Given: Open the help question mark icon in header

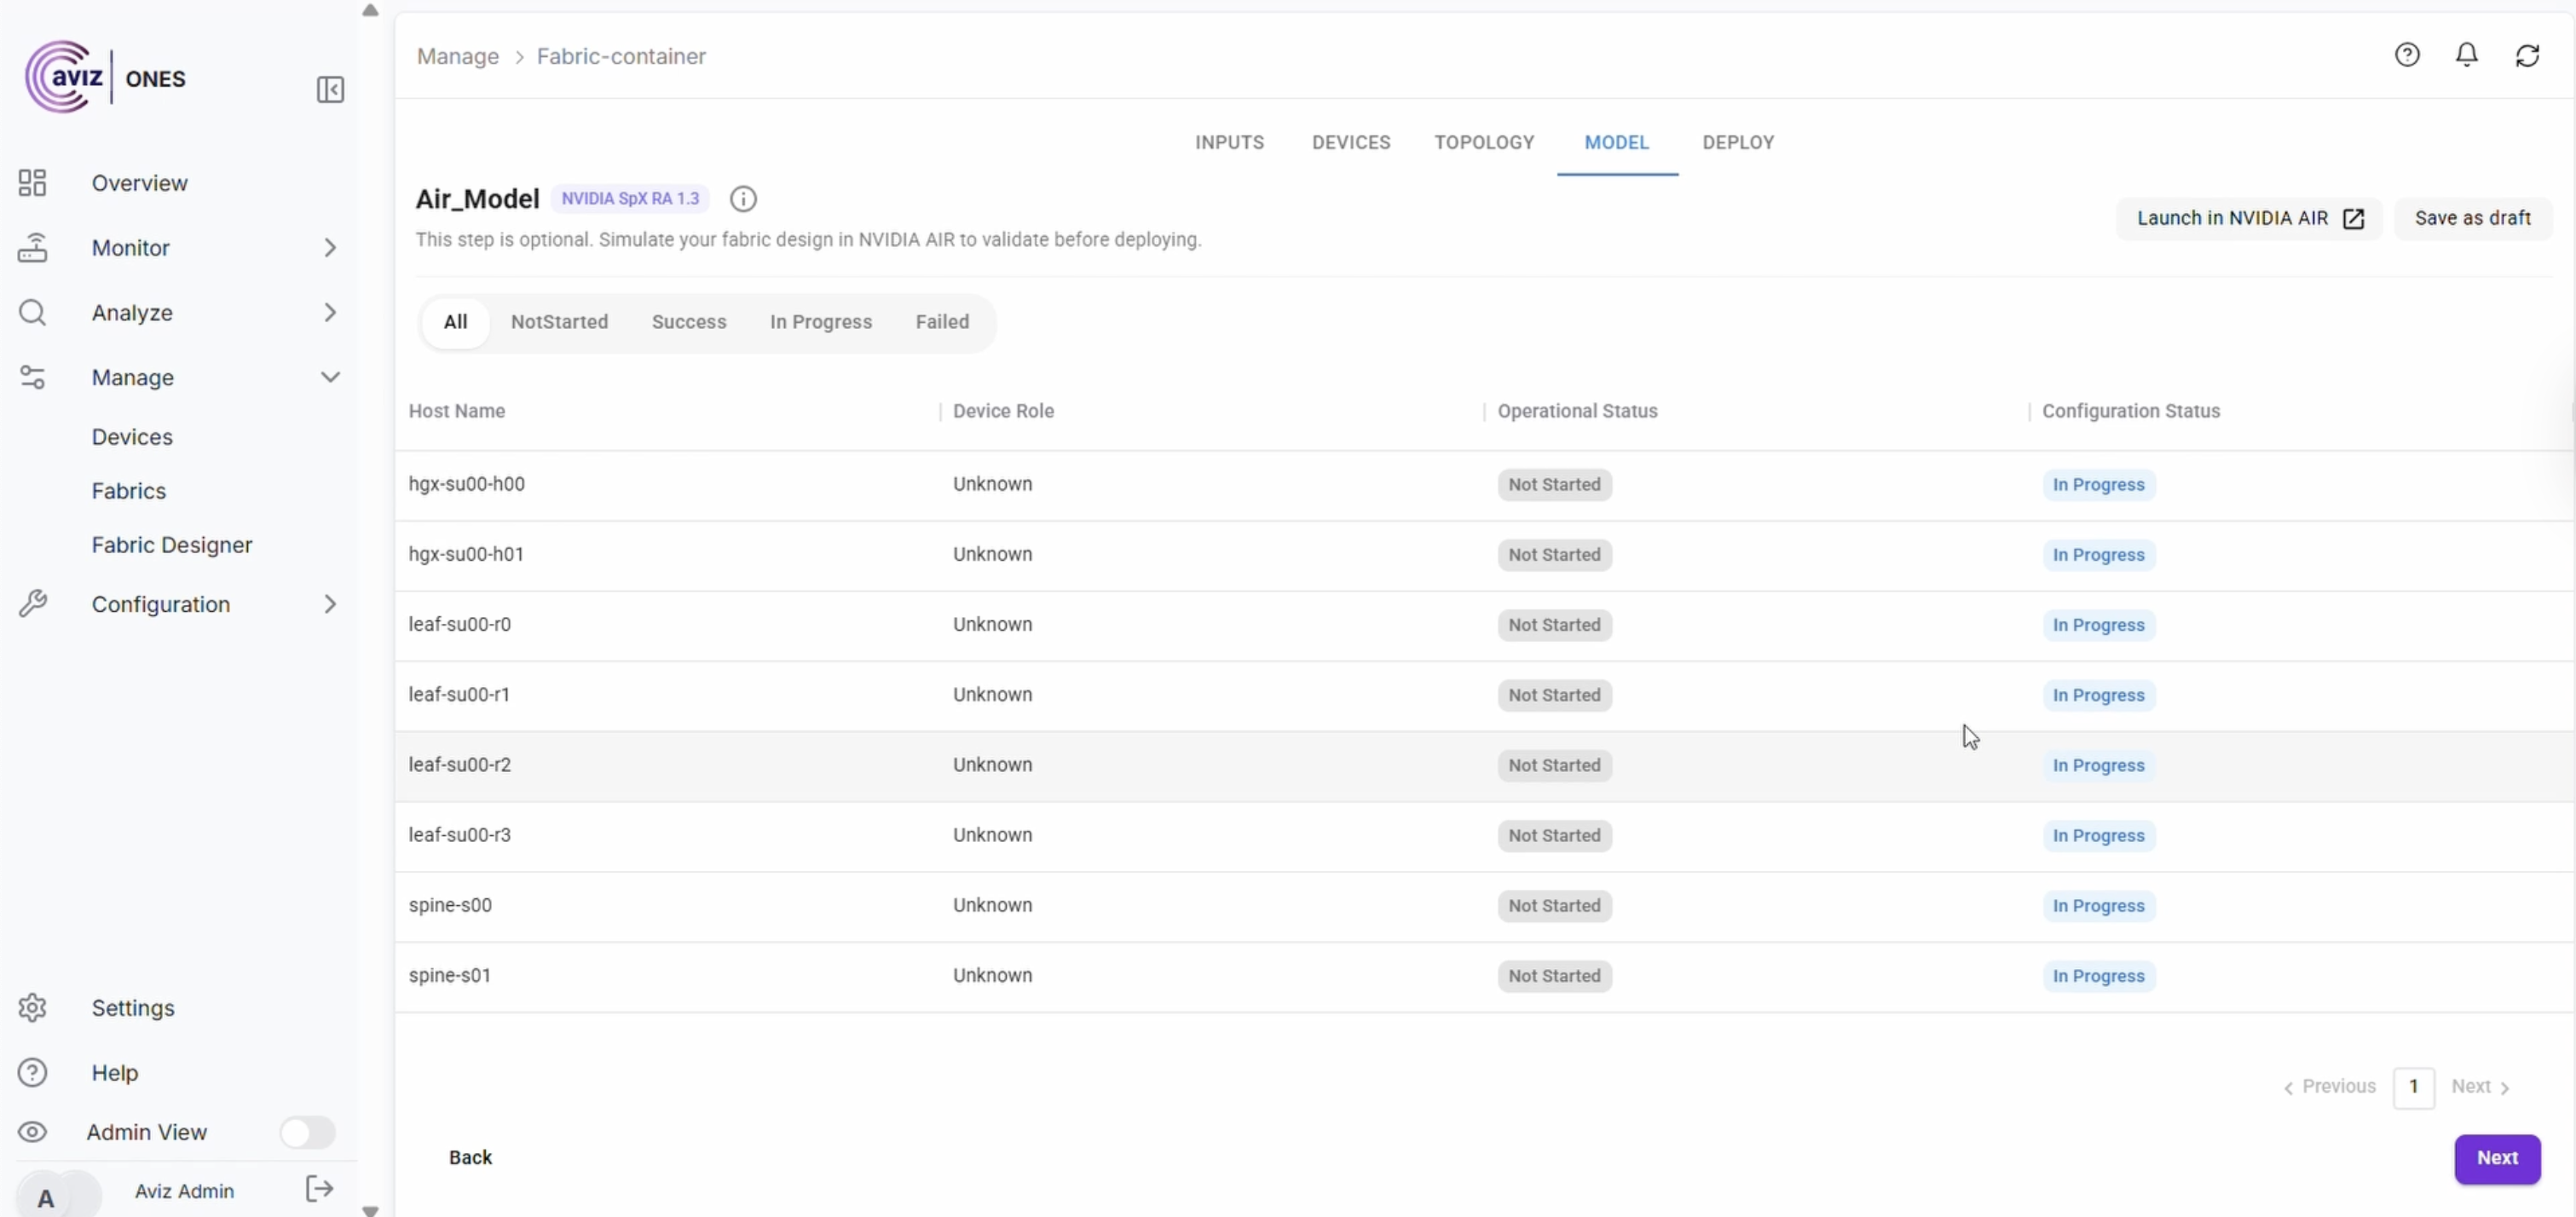Looking at the screenshot, I should click(x=2406, y=55).
